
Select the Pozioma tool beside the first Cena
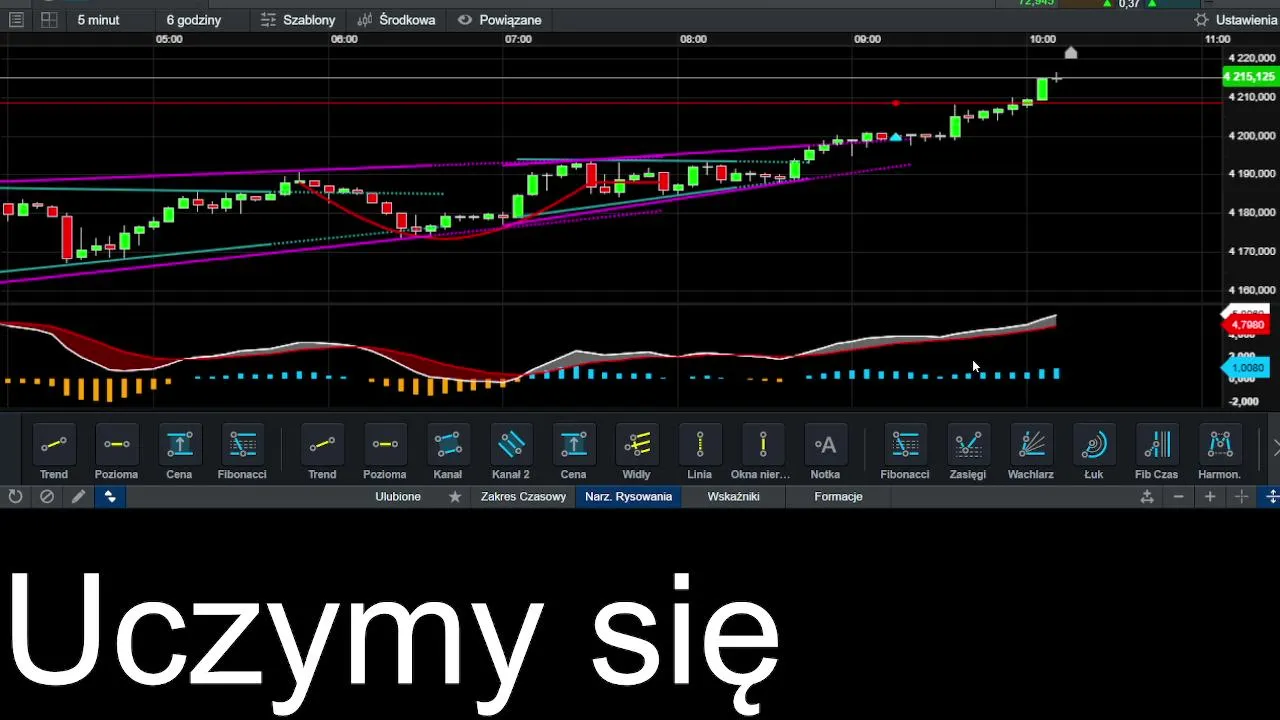click(117, 453)
